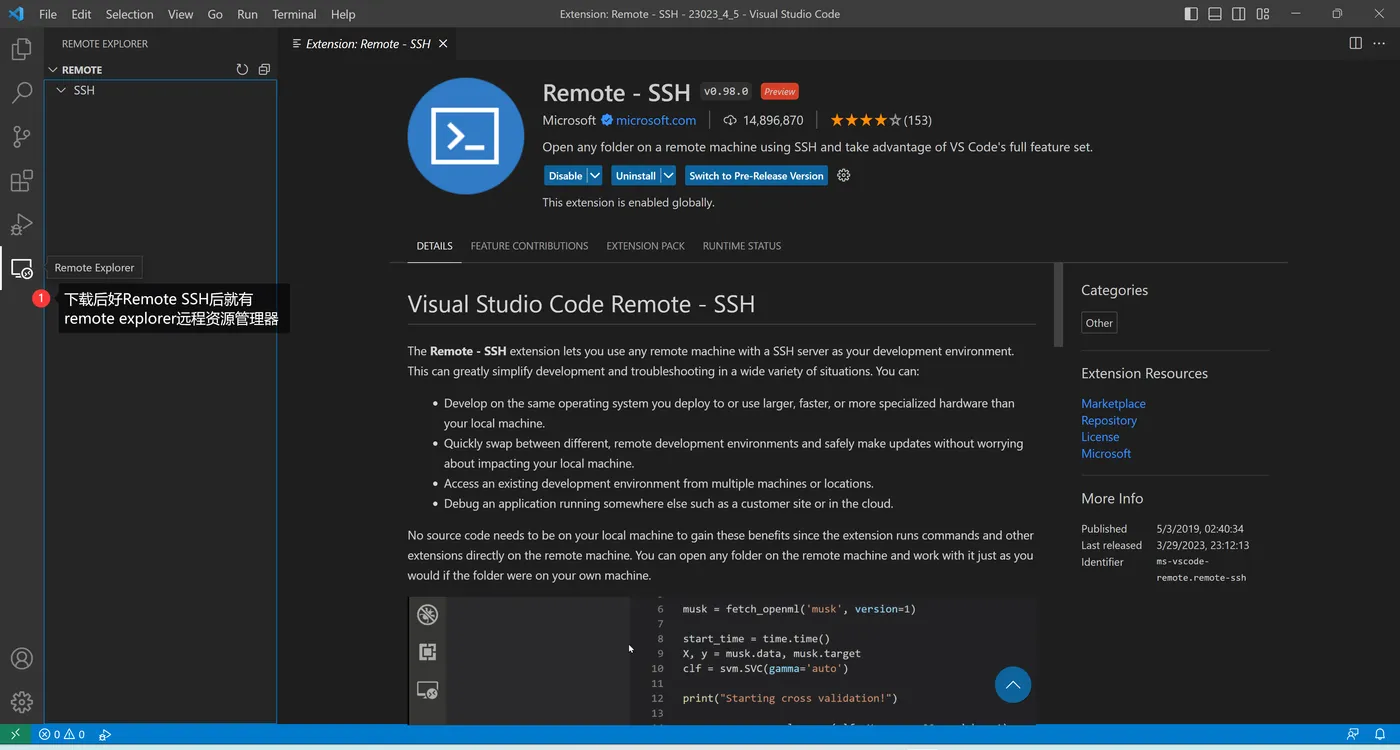Collapse all in Remote explorer header

pos(264,70)
